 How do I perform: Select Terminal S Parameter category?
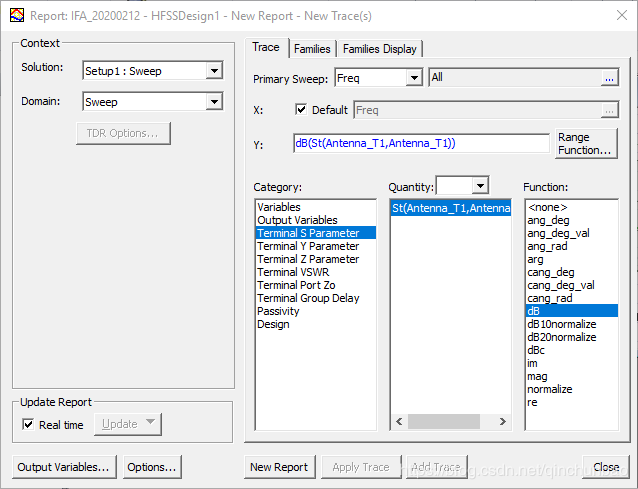(316, 233)
